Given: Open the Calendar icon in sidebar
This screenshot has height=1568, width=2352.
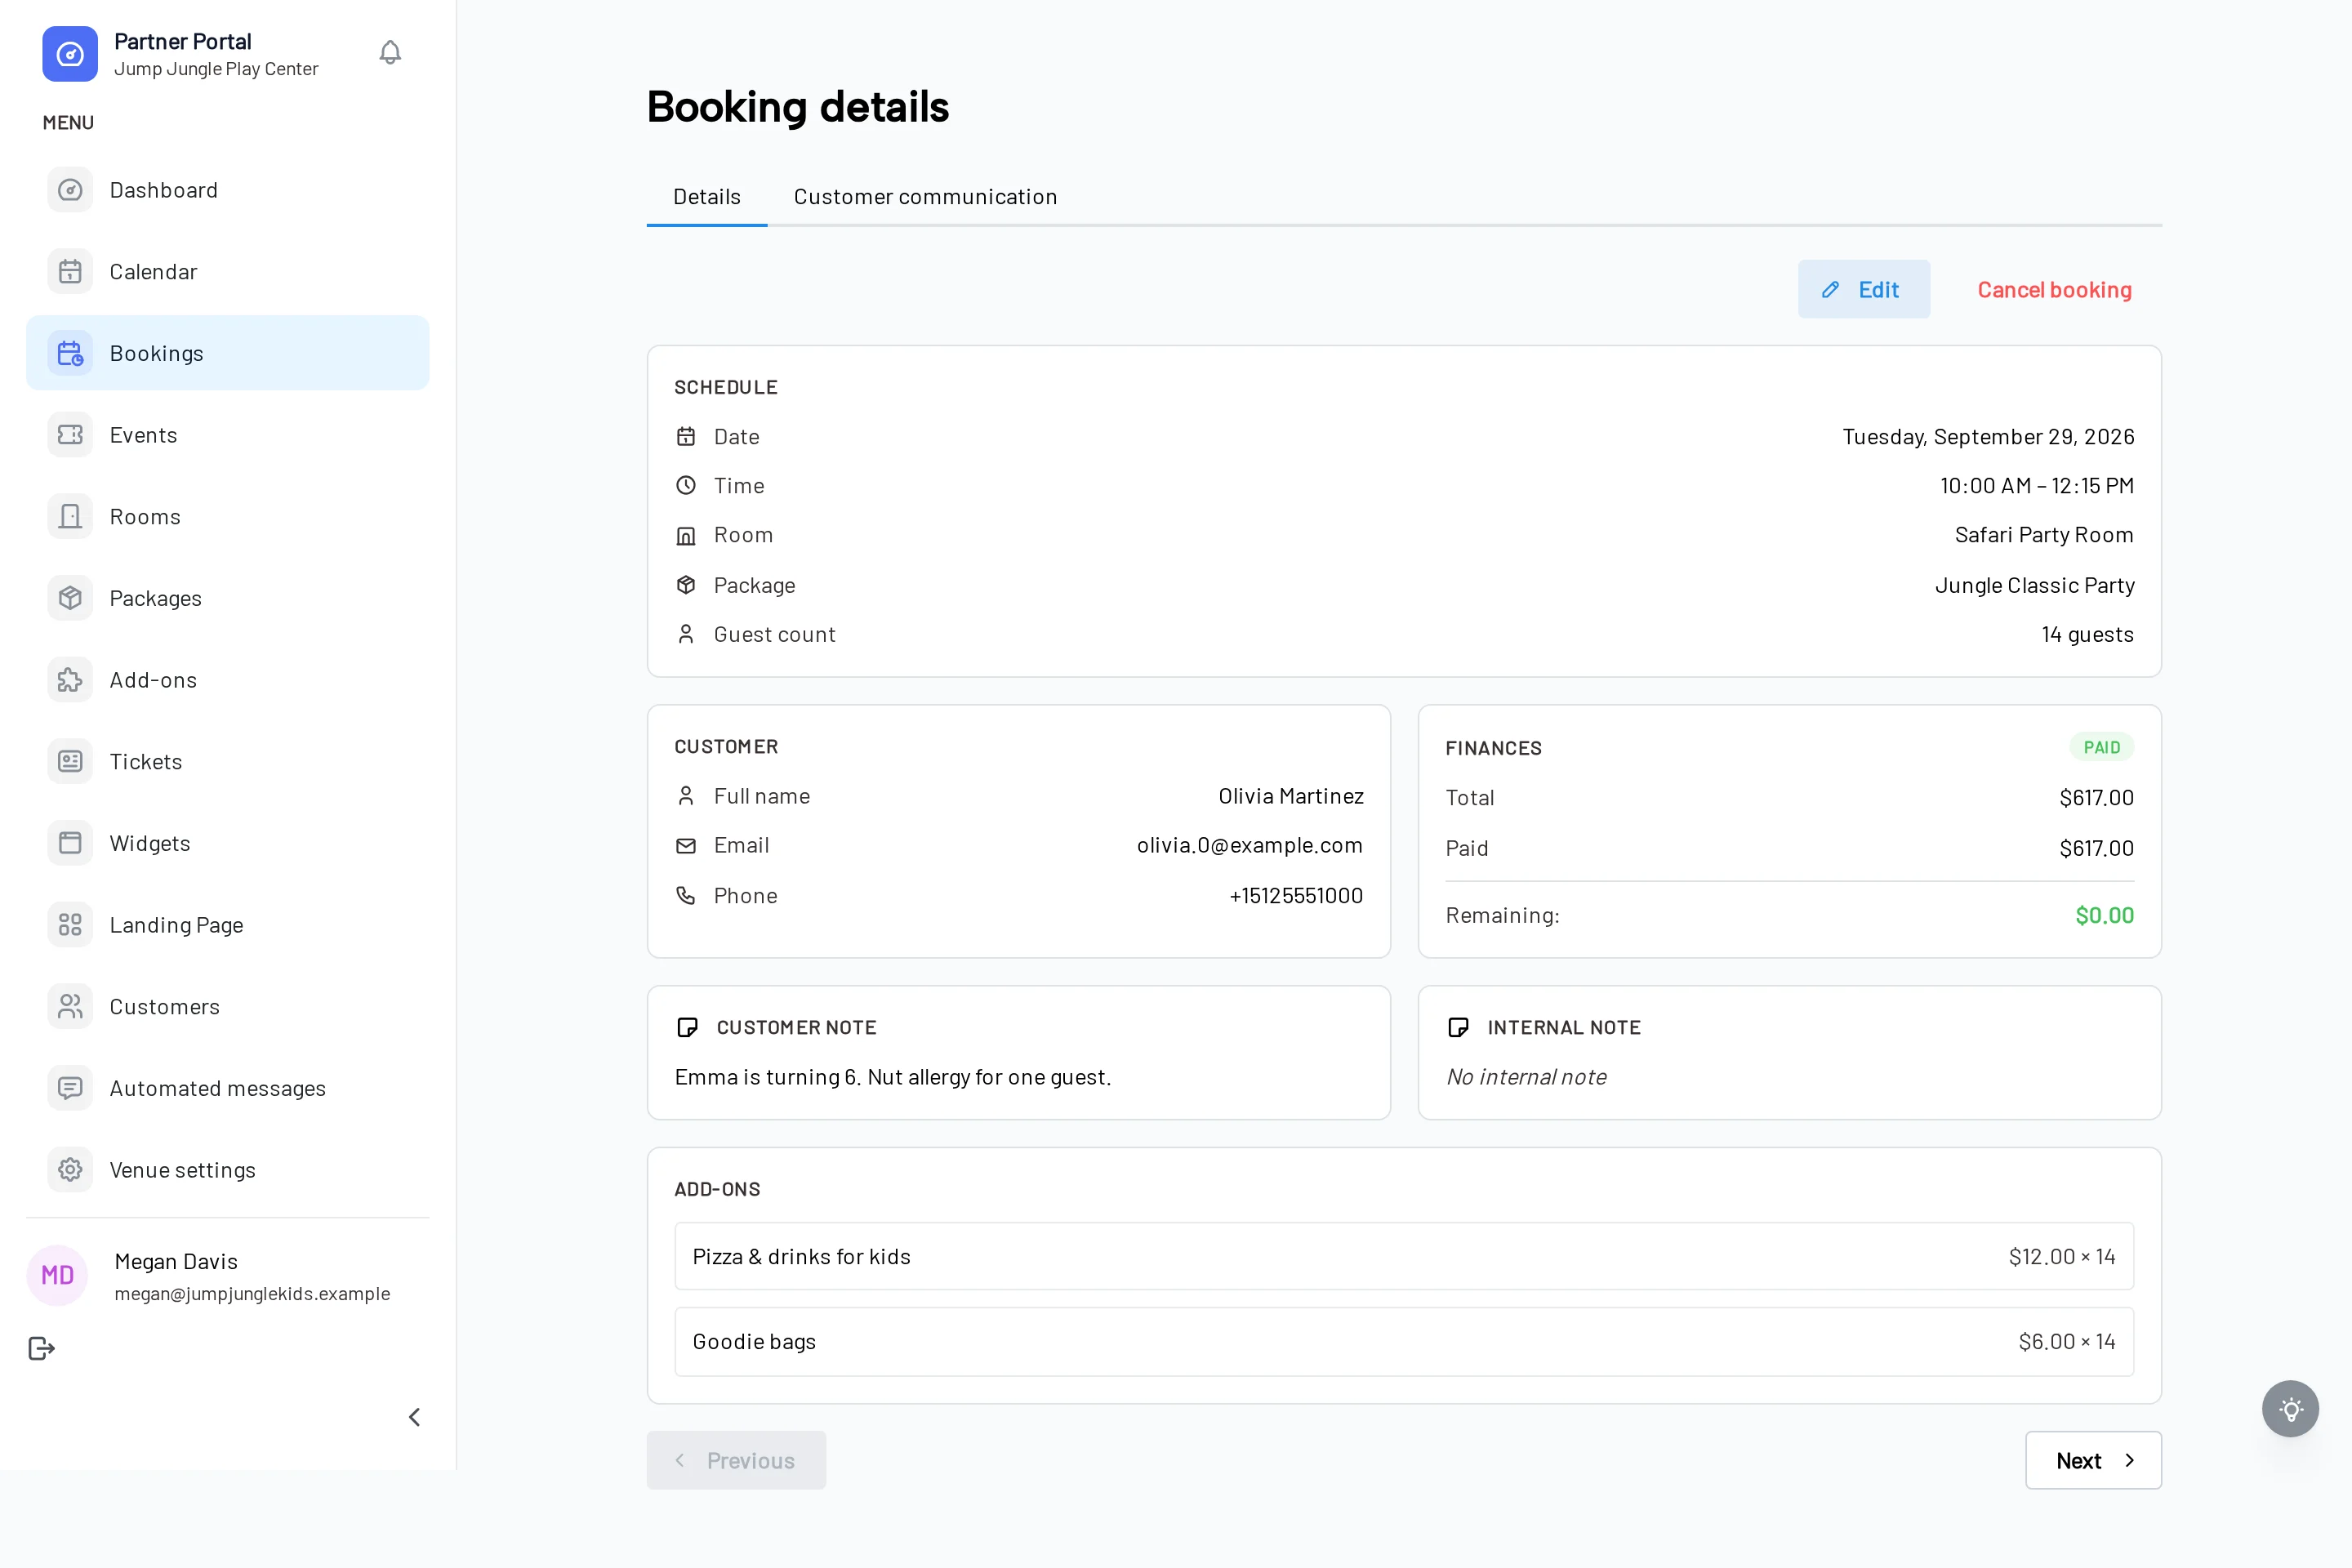Looking at the screenshot, I should (x=70, y=272).
